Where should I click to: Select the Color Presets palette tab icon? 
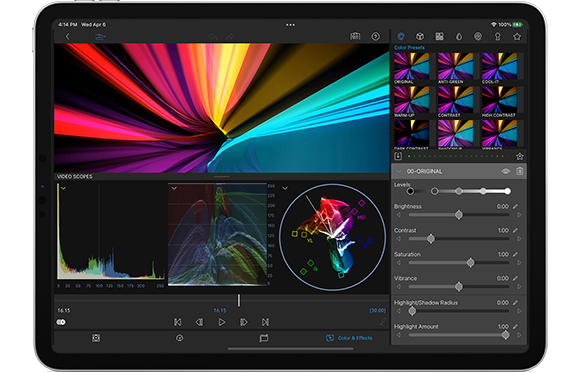(401, 36)
